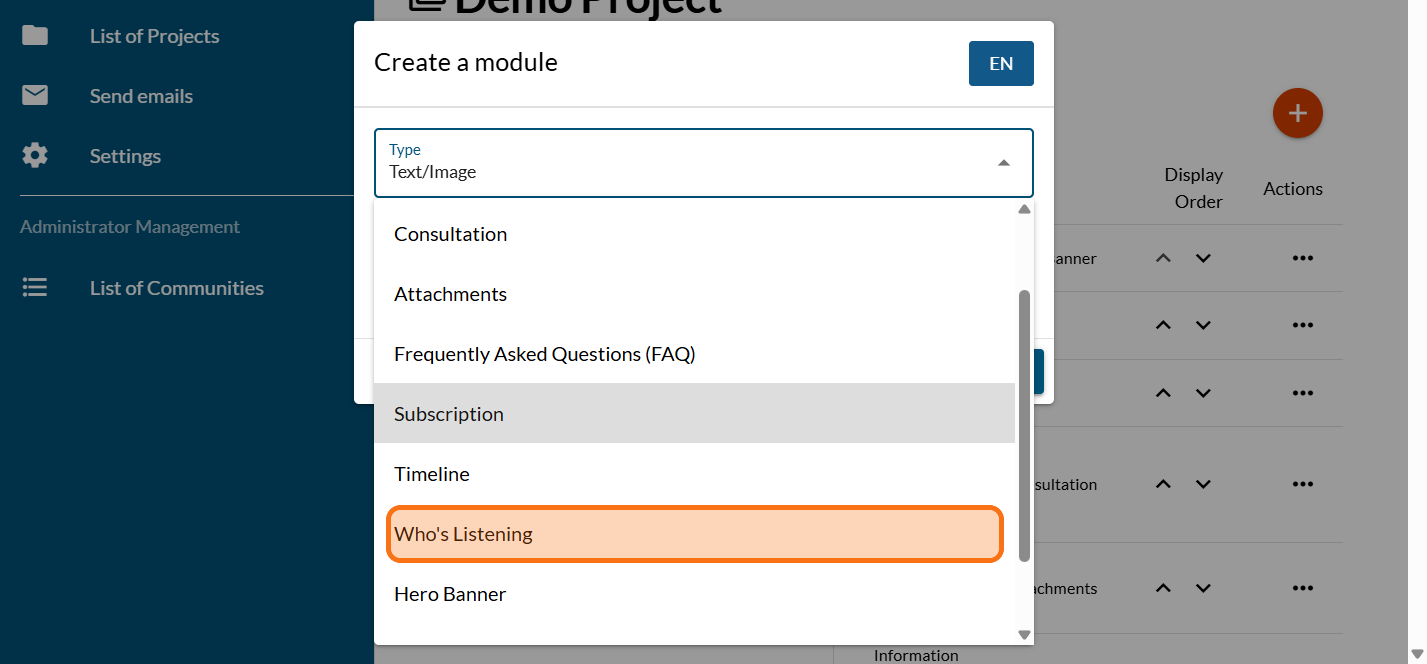
Task: Click the envelope icon for Send emails
Action: [x=35, y=96]
